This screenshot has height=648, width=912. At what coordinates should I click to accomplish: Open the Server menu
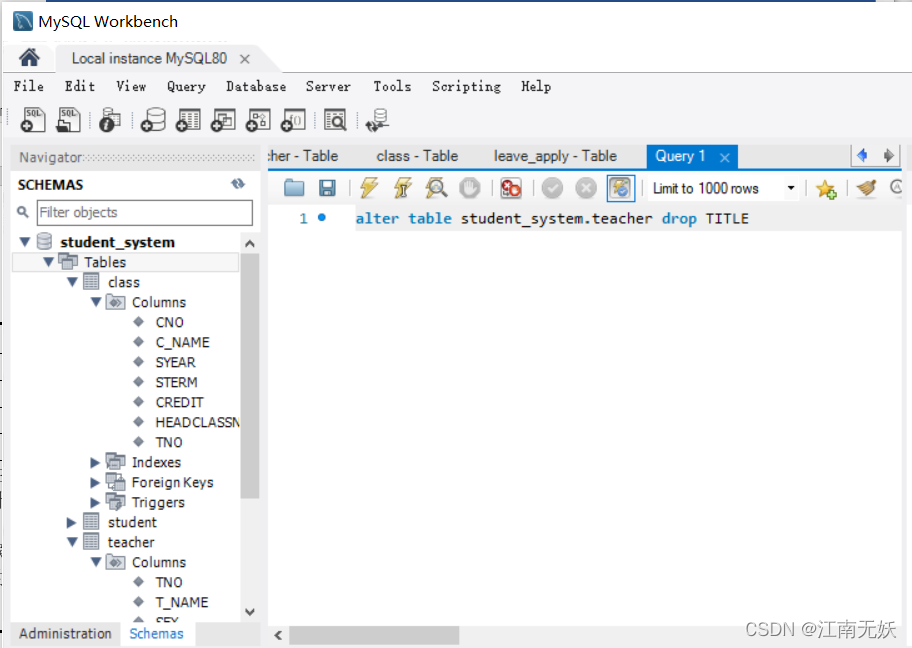(328, 86)
